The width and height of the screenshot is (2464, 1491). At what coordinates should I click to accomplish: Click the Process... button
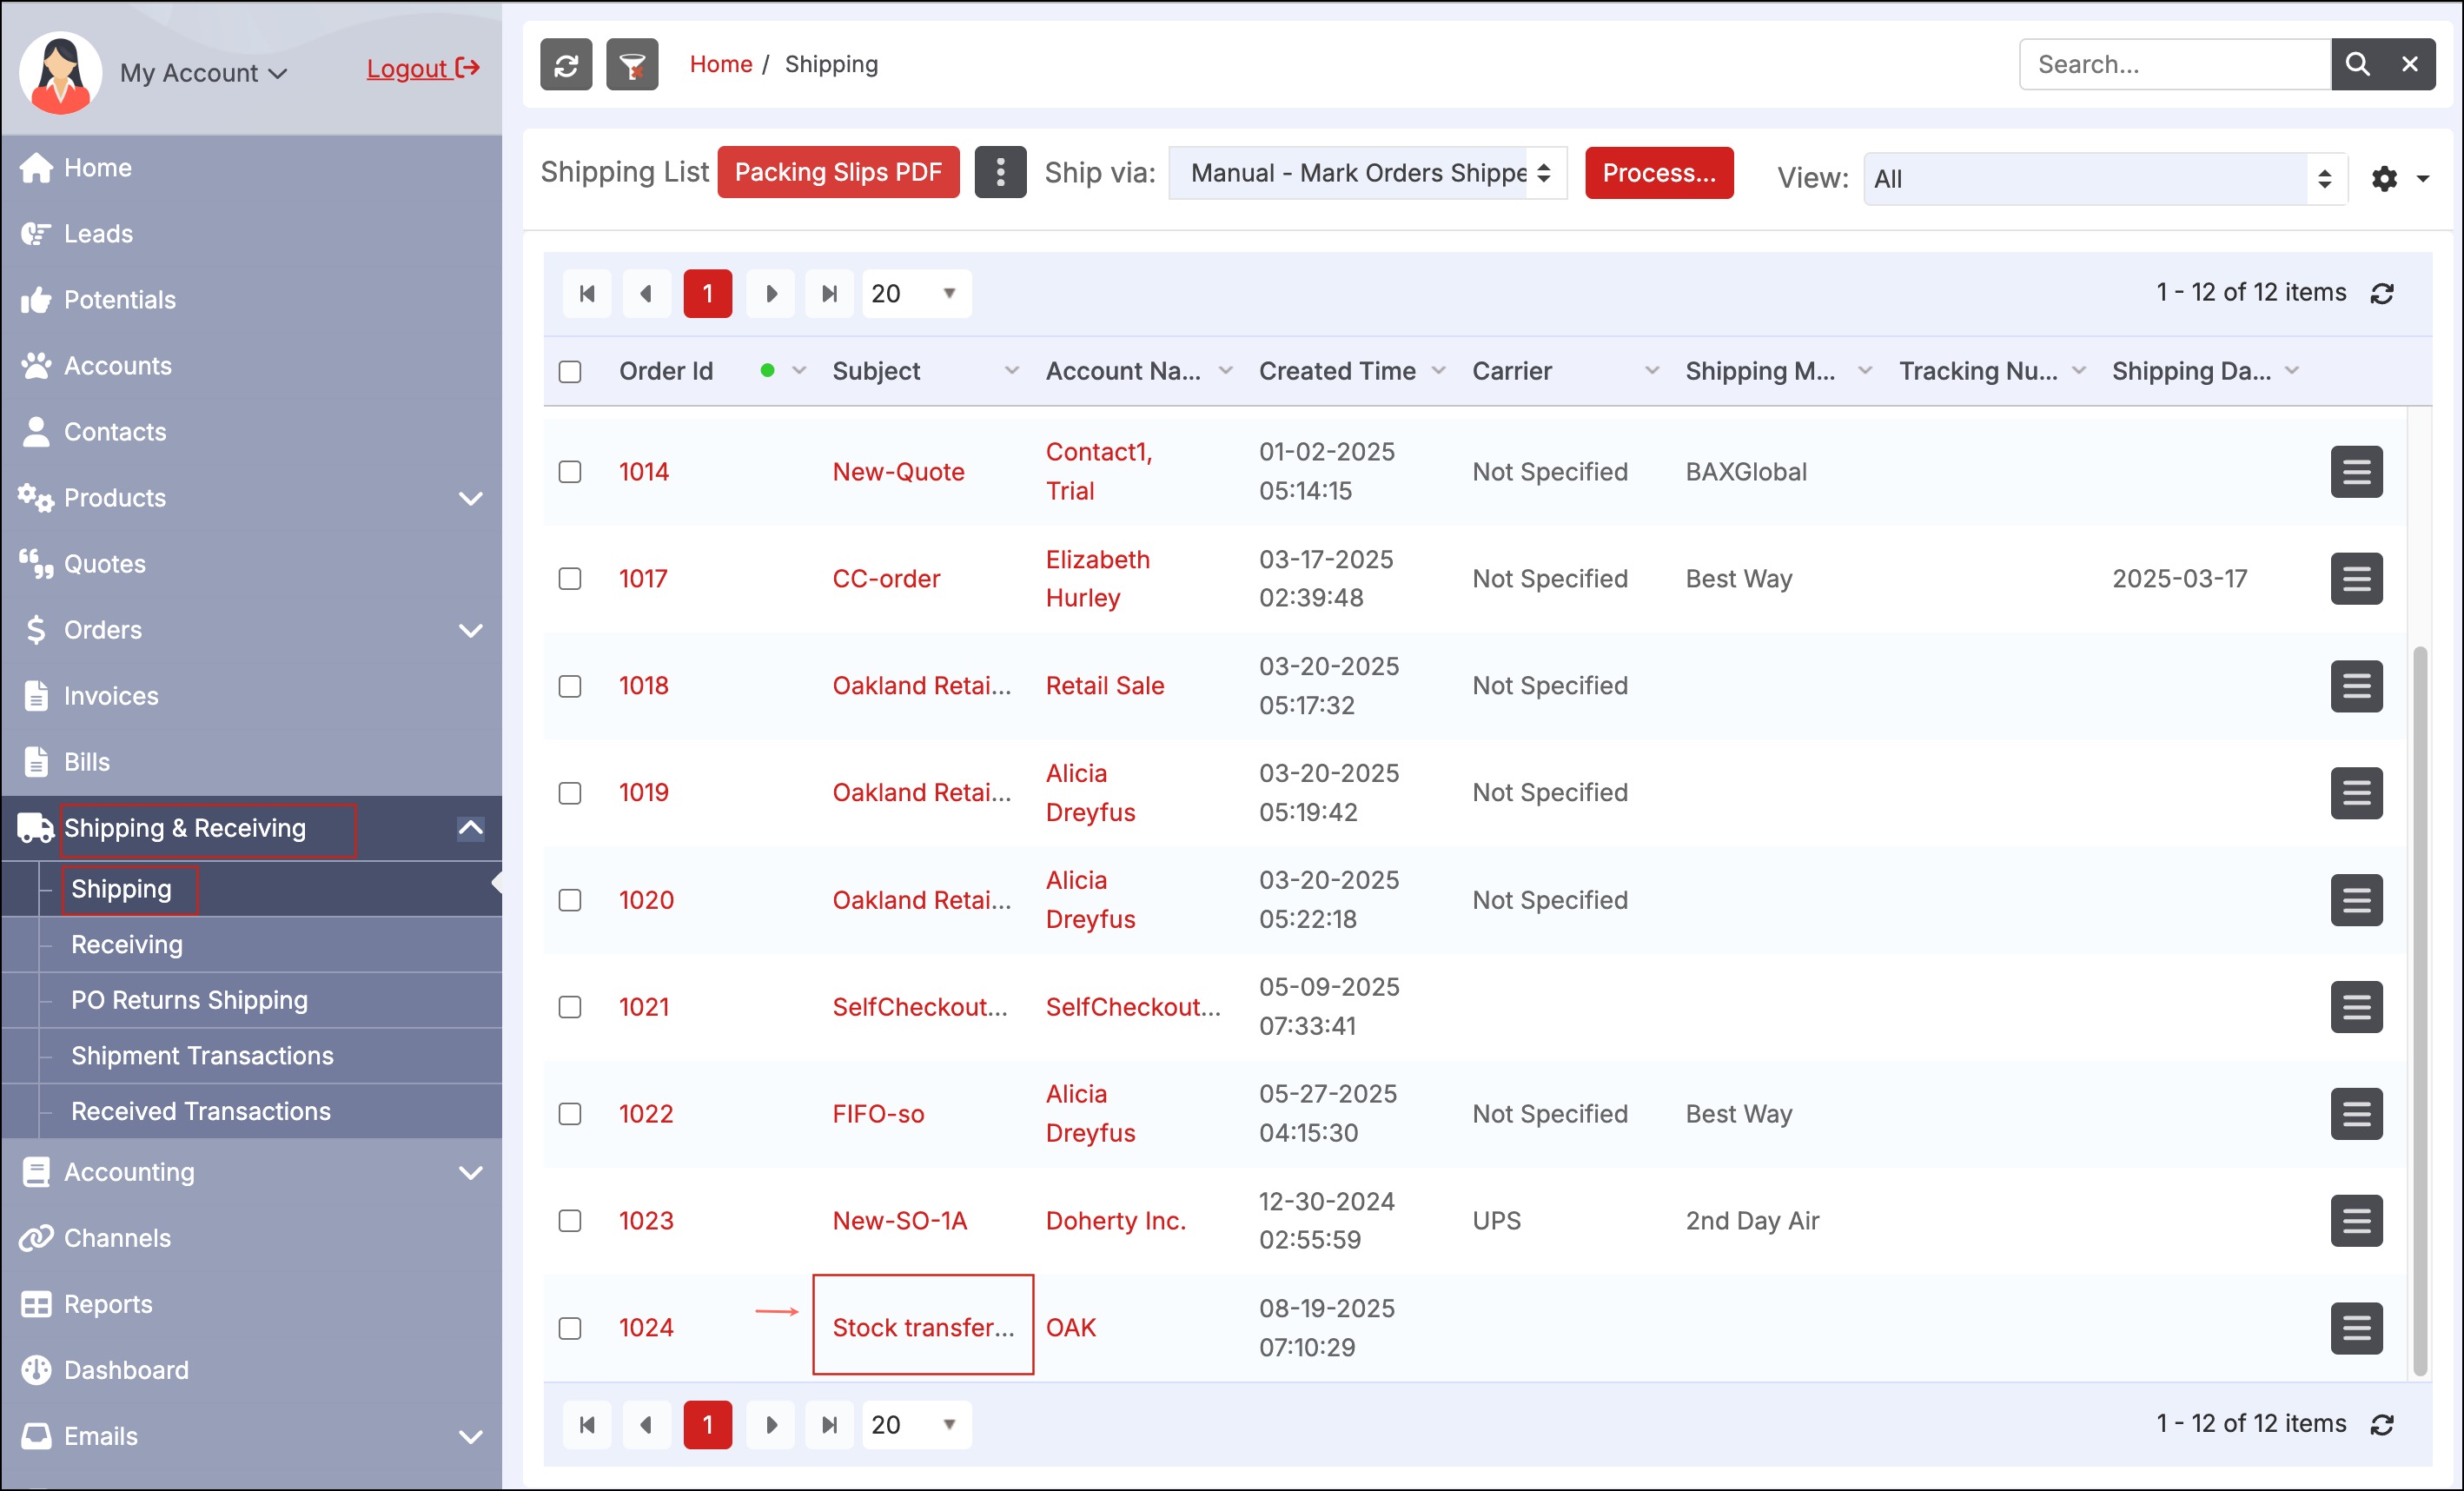[1659, 173]
